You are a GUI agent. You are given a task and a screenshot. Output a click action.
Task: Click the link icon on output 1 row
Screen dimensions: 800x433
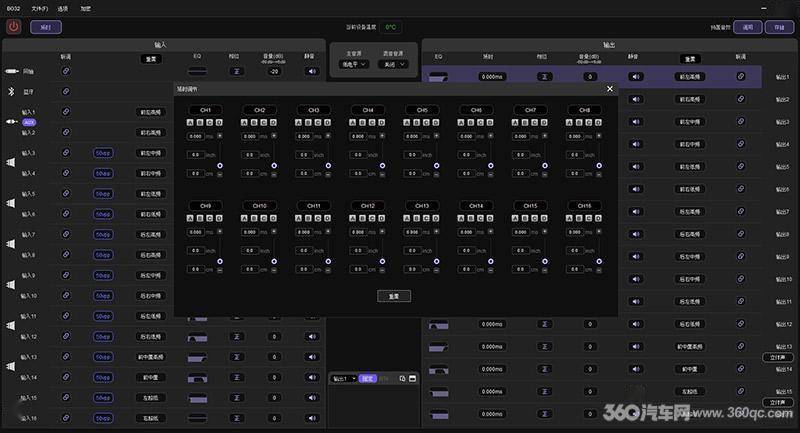pos(741,77)
